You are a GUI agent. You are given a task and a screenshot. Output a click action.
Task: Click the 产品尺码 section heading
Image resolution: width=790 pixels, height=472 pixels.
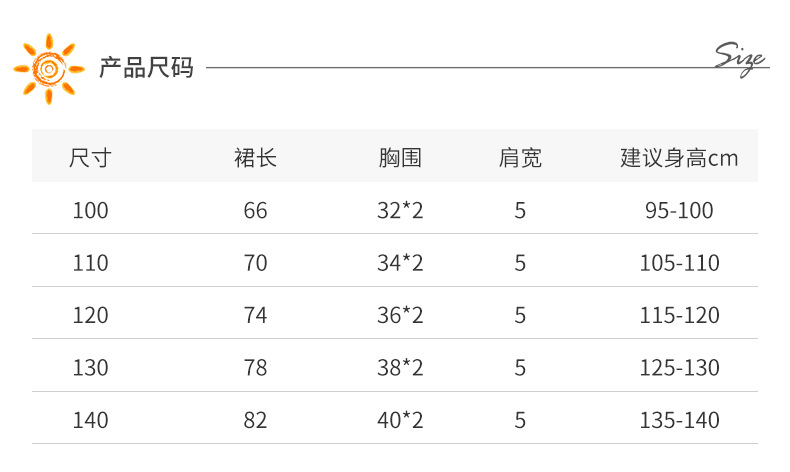pos(146,69)
